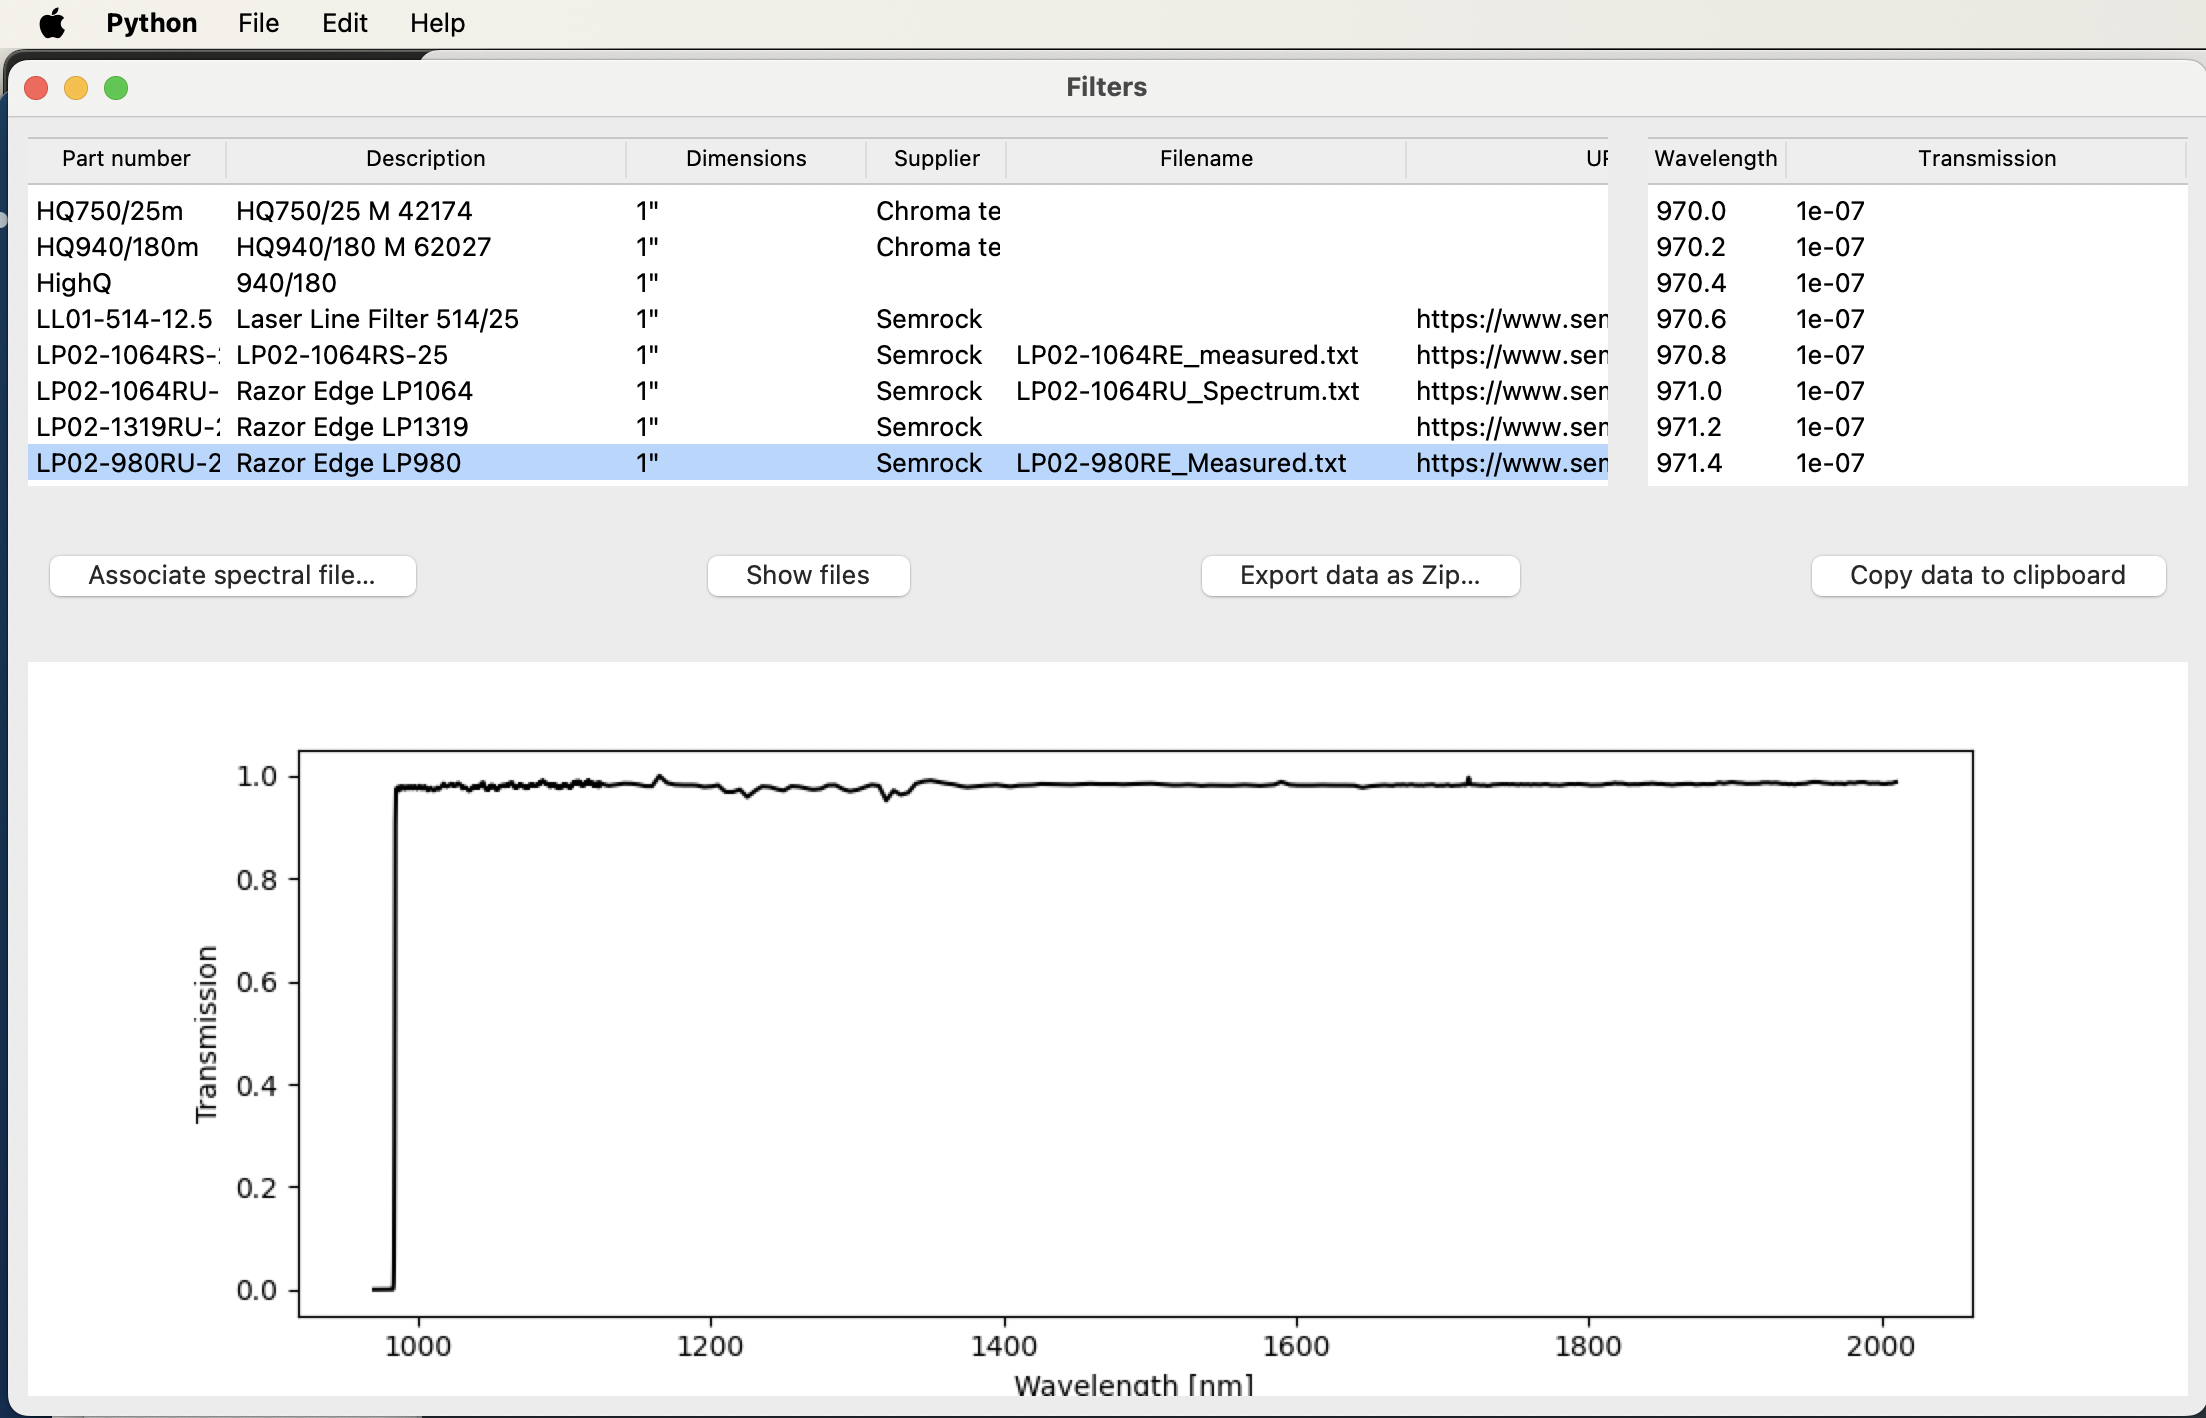
Task: Click the Wavelength column header
Action: [1715, 158]
